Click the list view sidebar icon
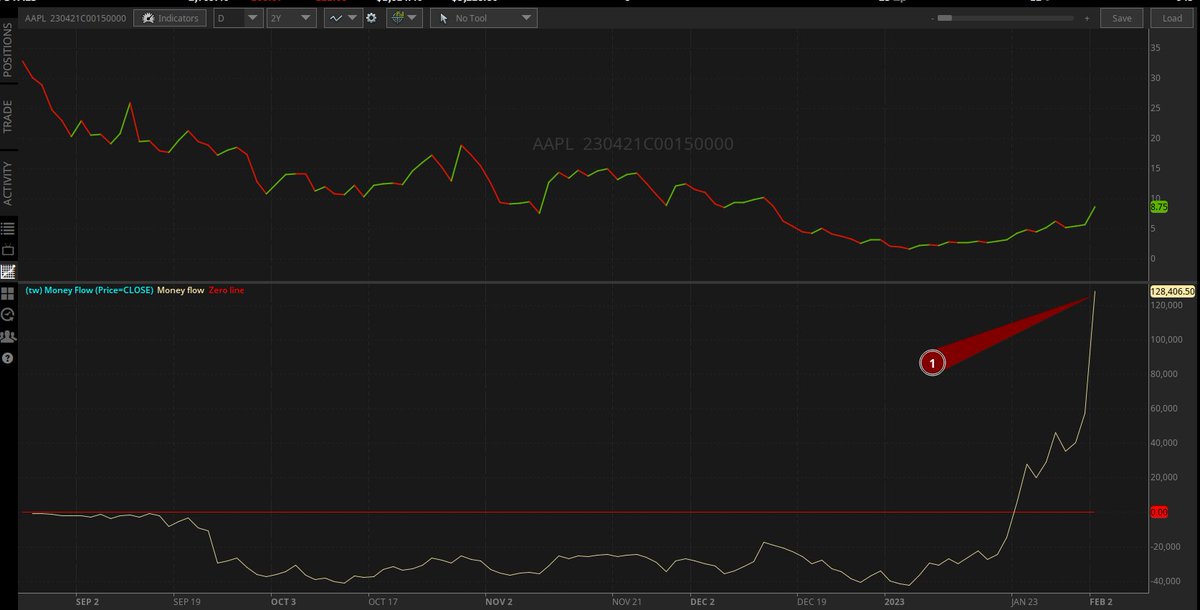1200x610 pixels. click(8, 228)
